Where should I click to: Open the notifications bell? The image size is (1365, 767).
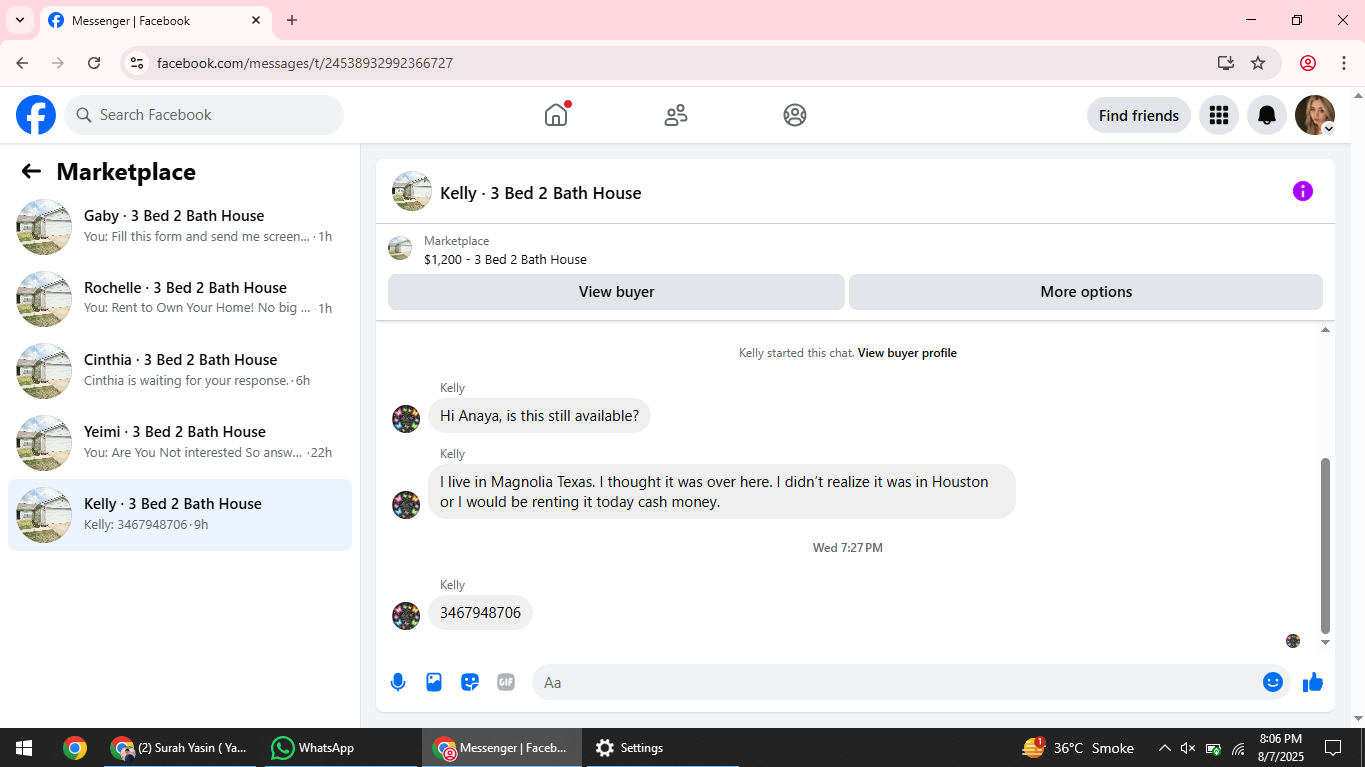[1267, 115]
